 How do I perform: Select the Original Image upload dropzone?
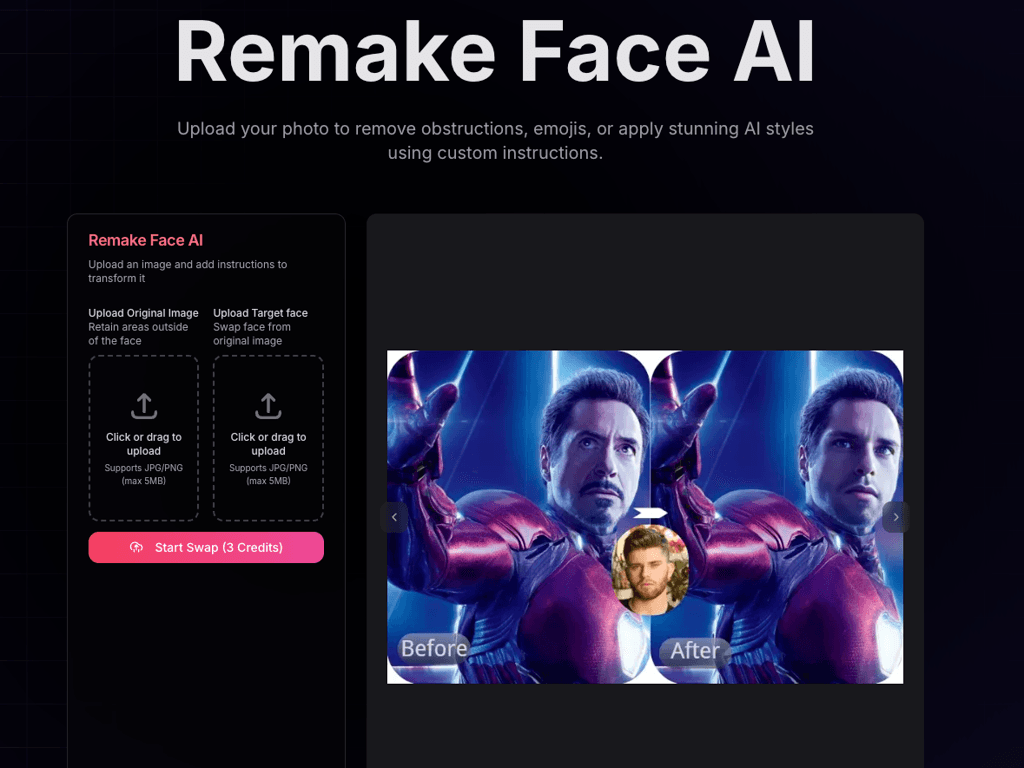143,438
